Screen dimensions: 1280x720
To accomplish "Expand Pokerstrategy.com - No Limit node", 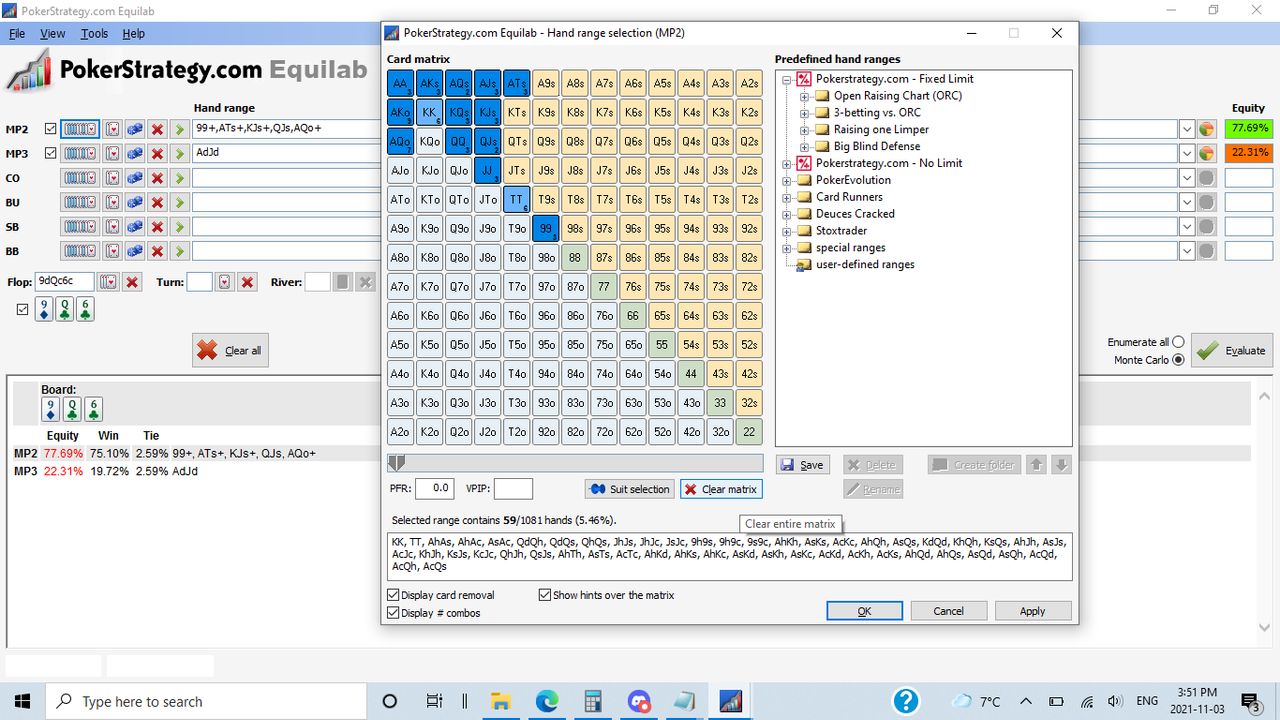I will pyautogui.click(x=787, y=163).
